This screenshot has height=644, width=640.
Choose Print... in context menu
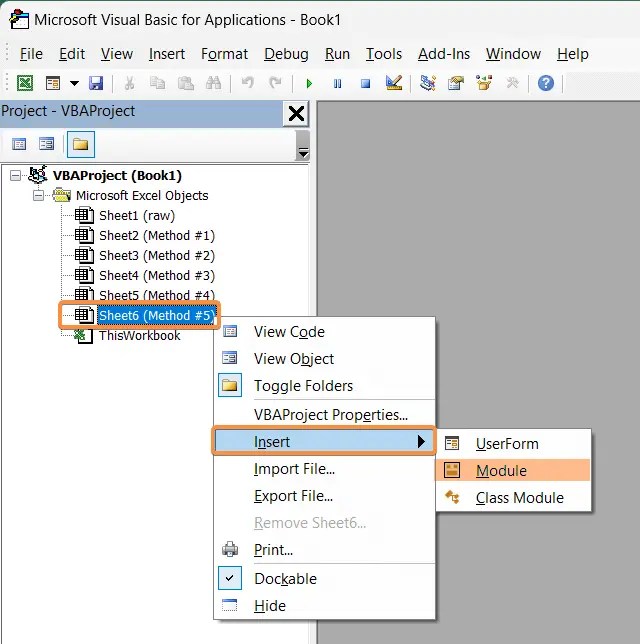325,550
